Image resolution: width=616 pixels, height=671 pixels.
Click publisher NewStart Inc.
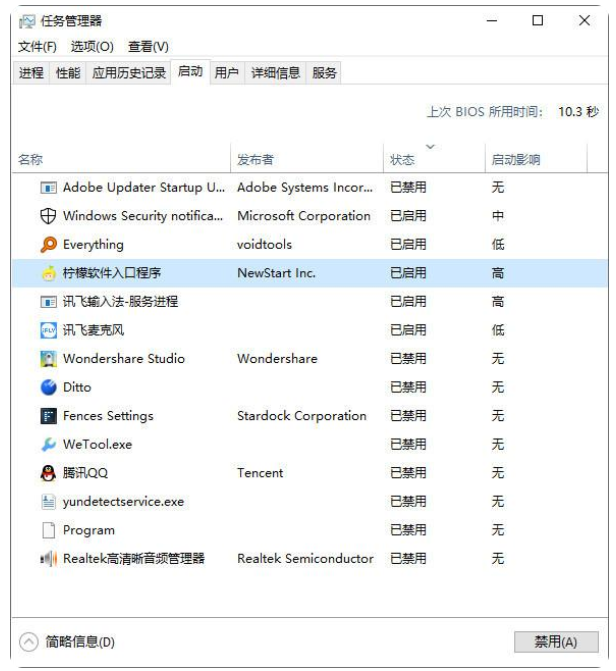pyautogui.click(x=276, y=273)
